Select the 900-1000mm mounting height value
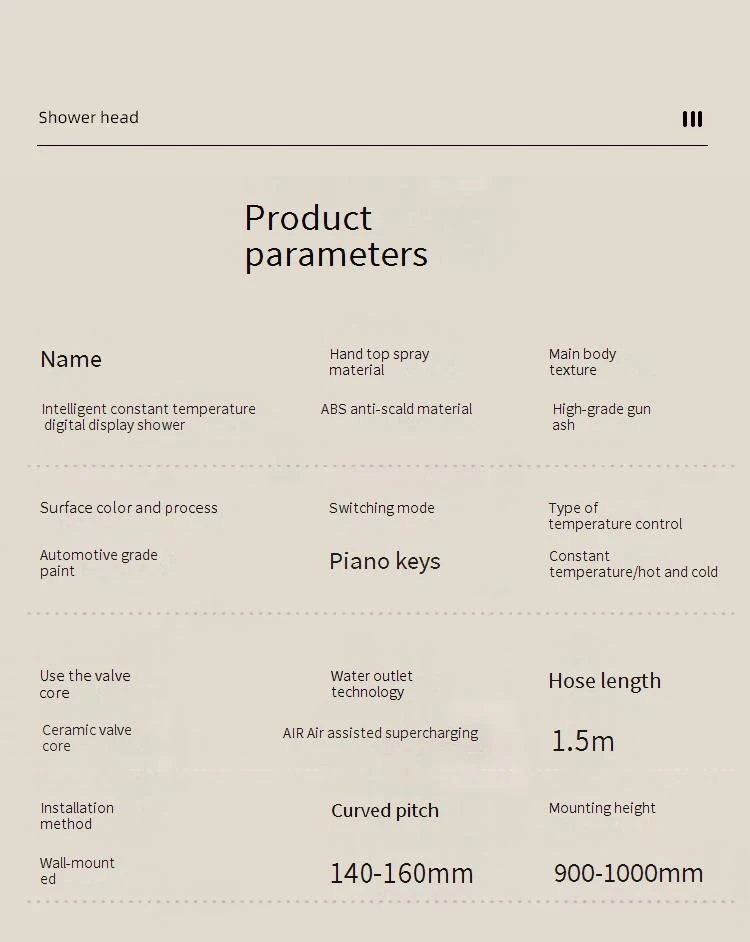750x942 pixels. pyautogui.click(x=628, y=874)
